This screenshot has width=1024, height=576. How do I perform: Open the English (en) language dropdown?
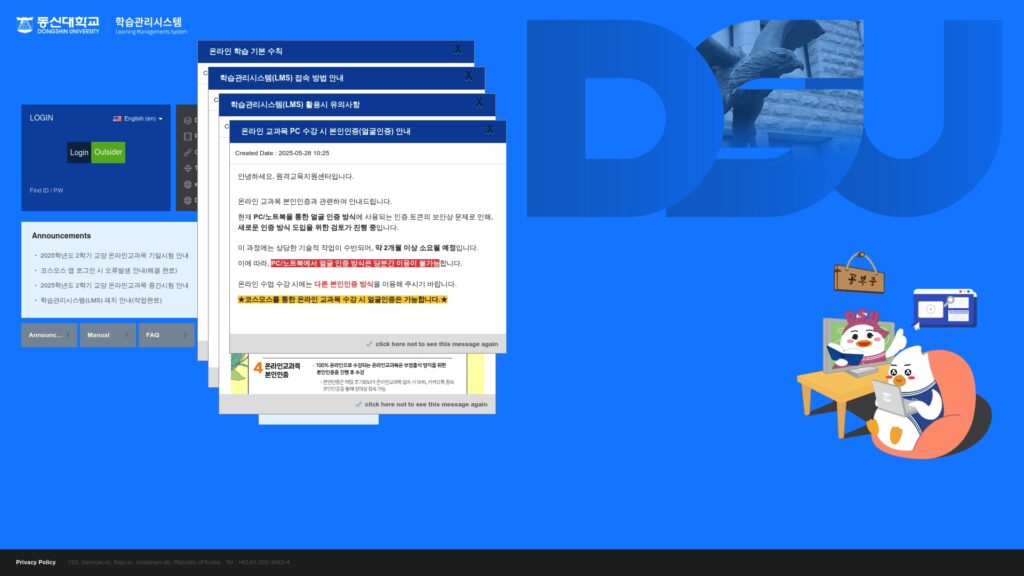(x=140, y=119)
